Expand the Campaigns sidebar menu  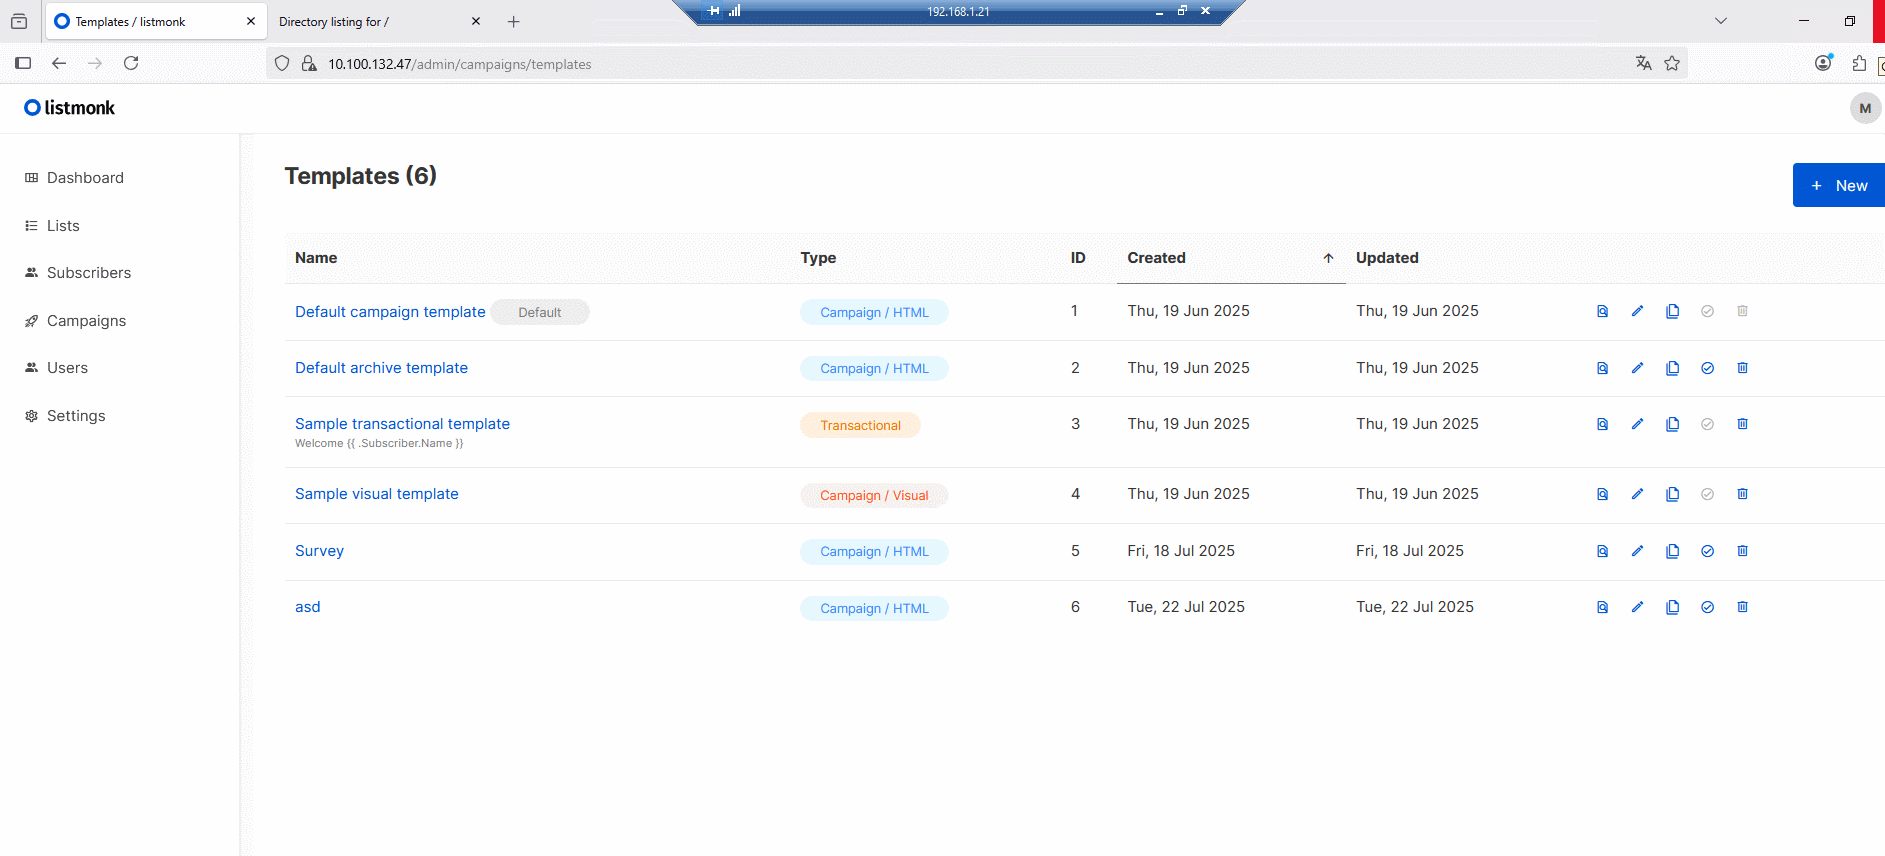click(86, 321)
